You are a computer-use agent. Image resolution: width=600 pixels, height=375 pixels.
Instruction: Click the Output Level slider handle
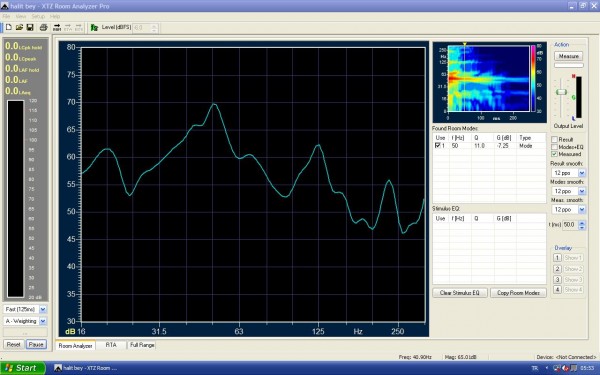561,92
